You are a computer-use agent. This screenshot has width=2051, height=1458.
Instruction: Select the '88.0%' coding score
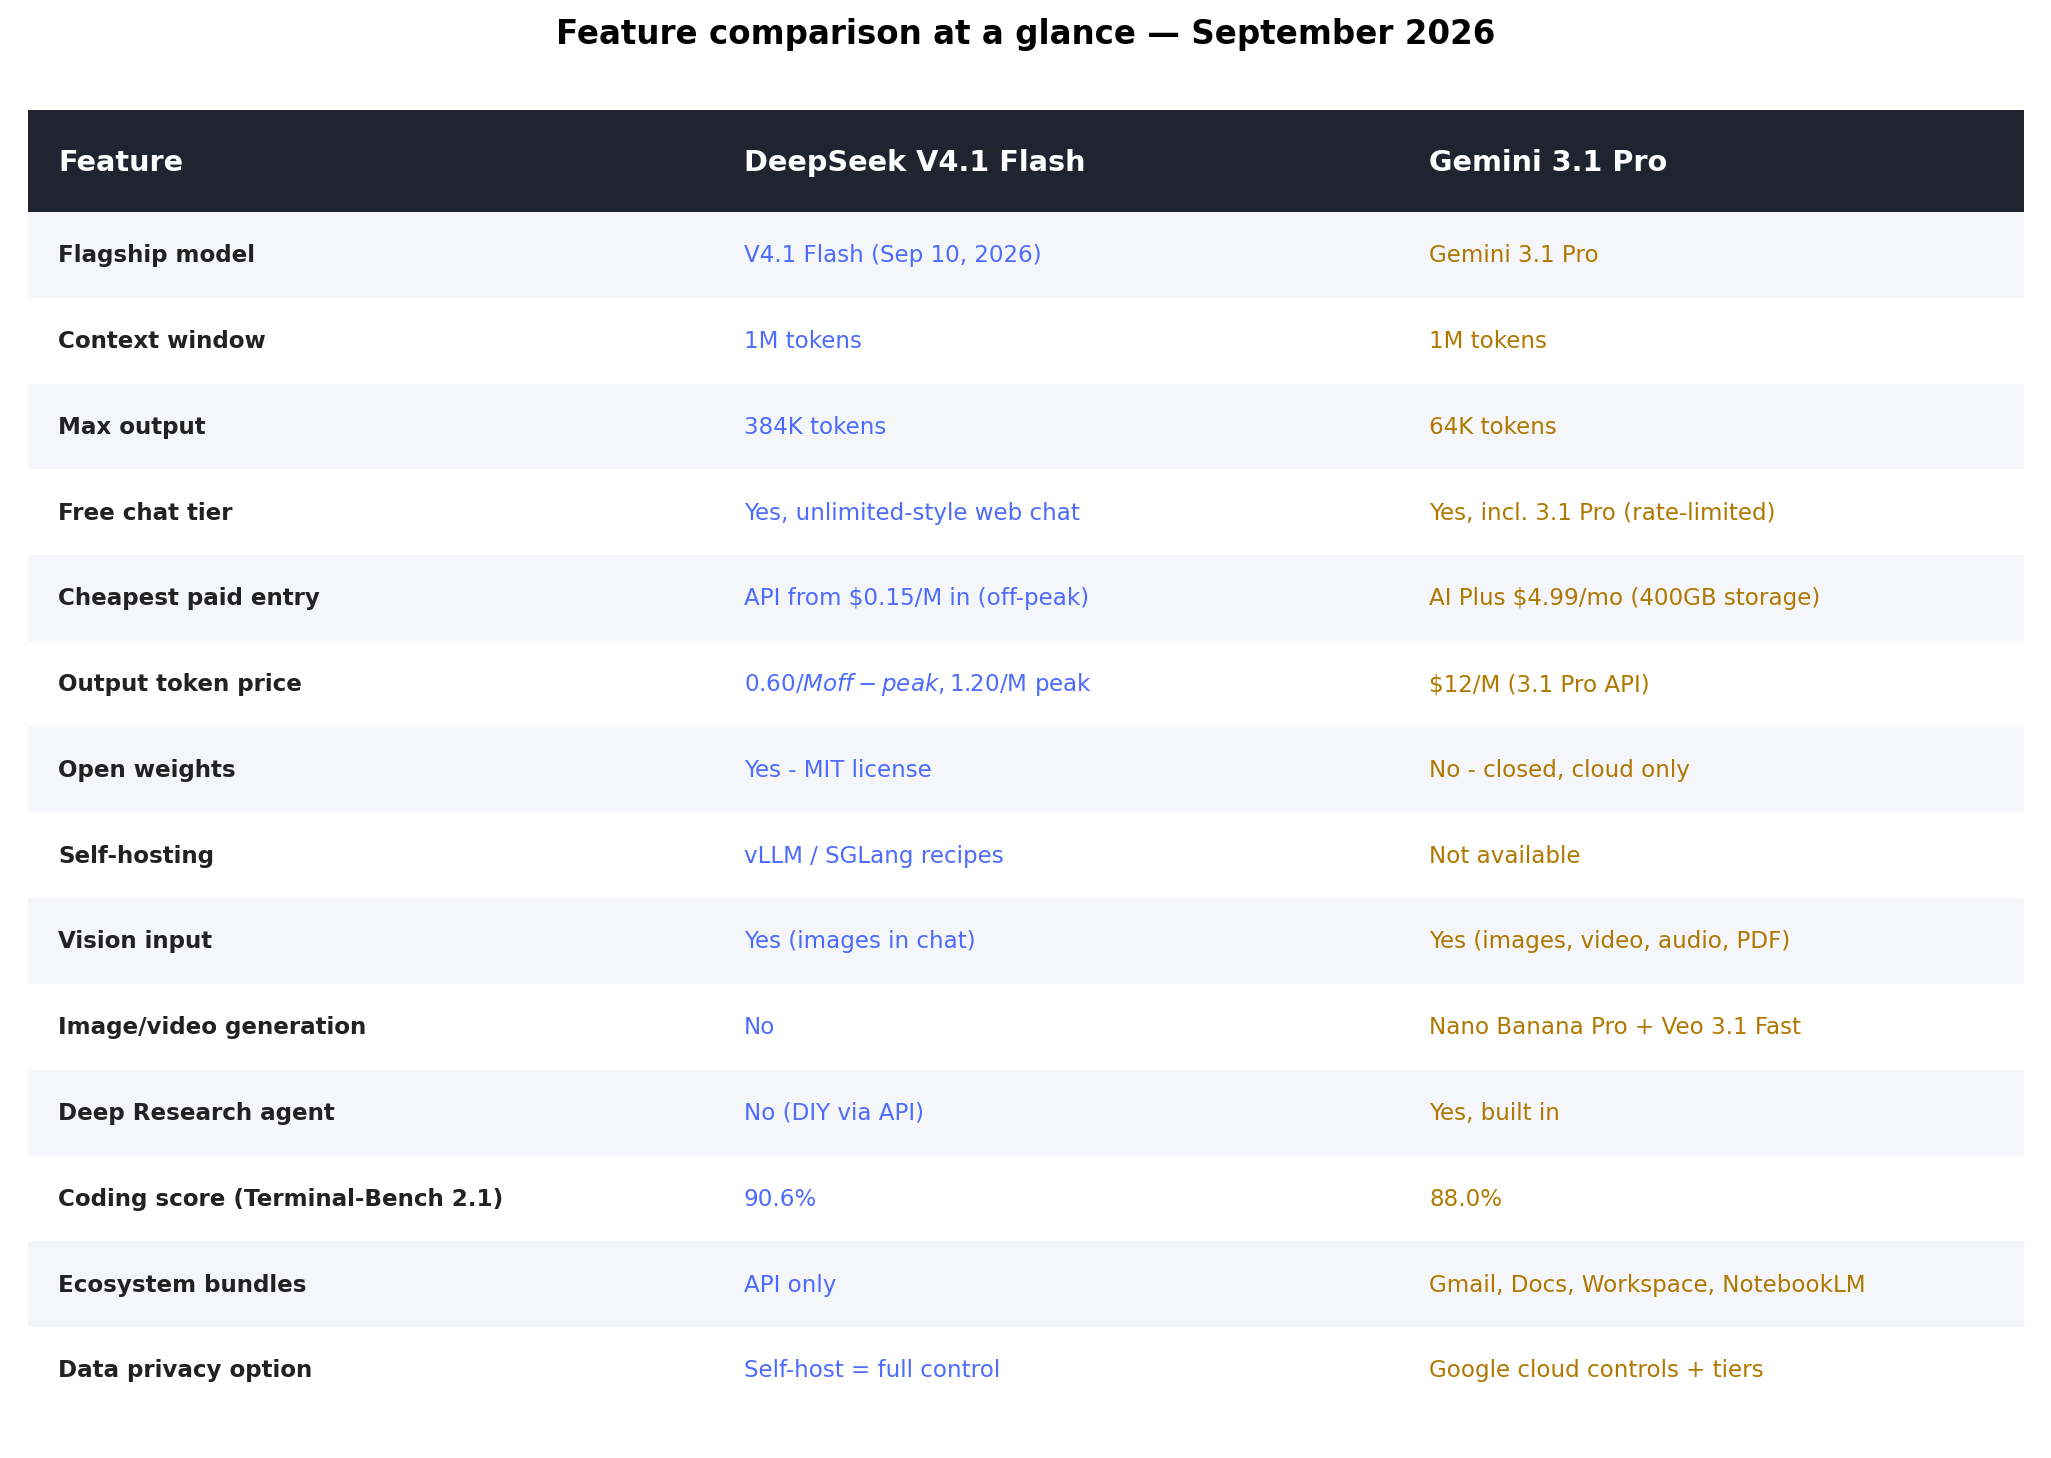click(x=1465, y=1199)
